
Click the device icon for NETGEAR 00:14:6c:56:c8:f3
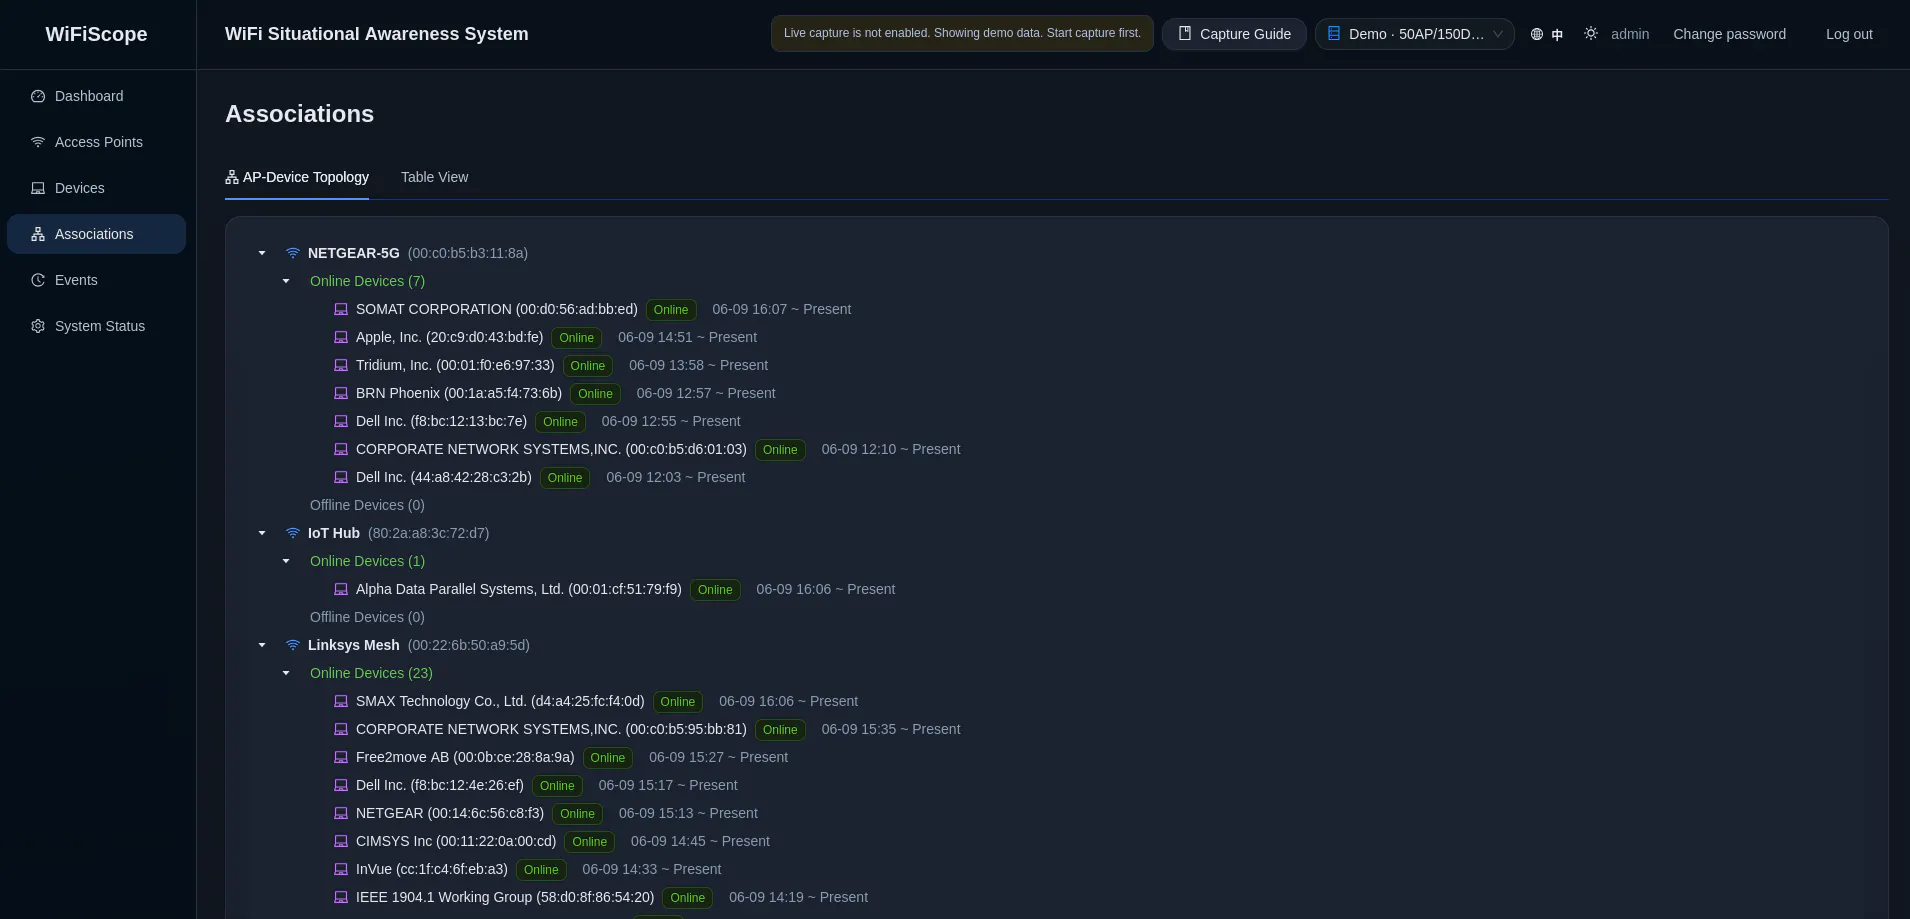[341, 813]
